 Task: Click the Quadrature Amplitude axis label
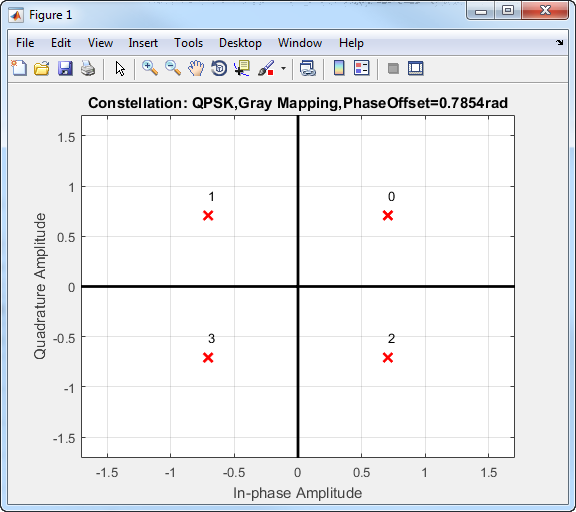[x=40, y=286]
